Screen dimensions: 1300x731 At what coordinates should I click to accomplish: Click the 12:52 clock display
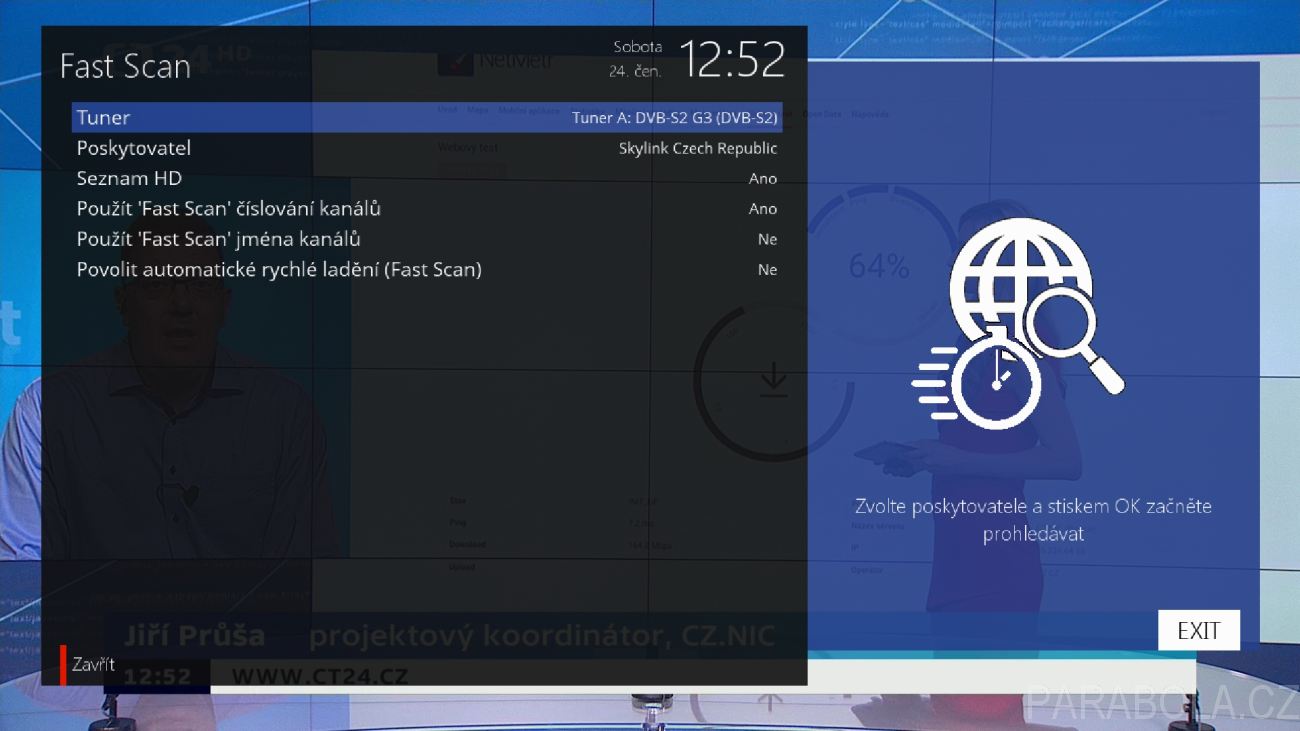[732, 60]
